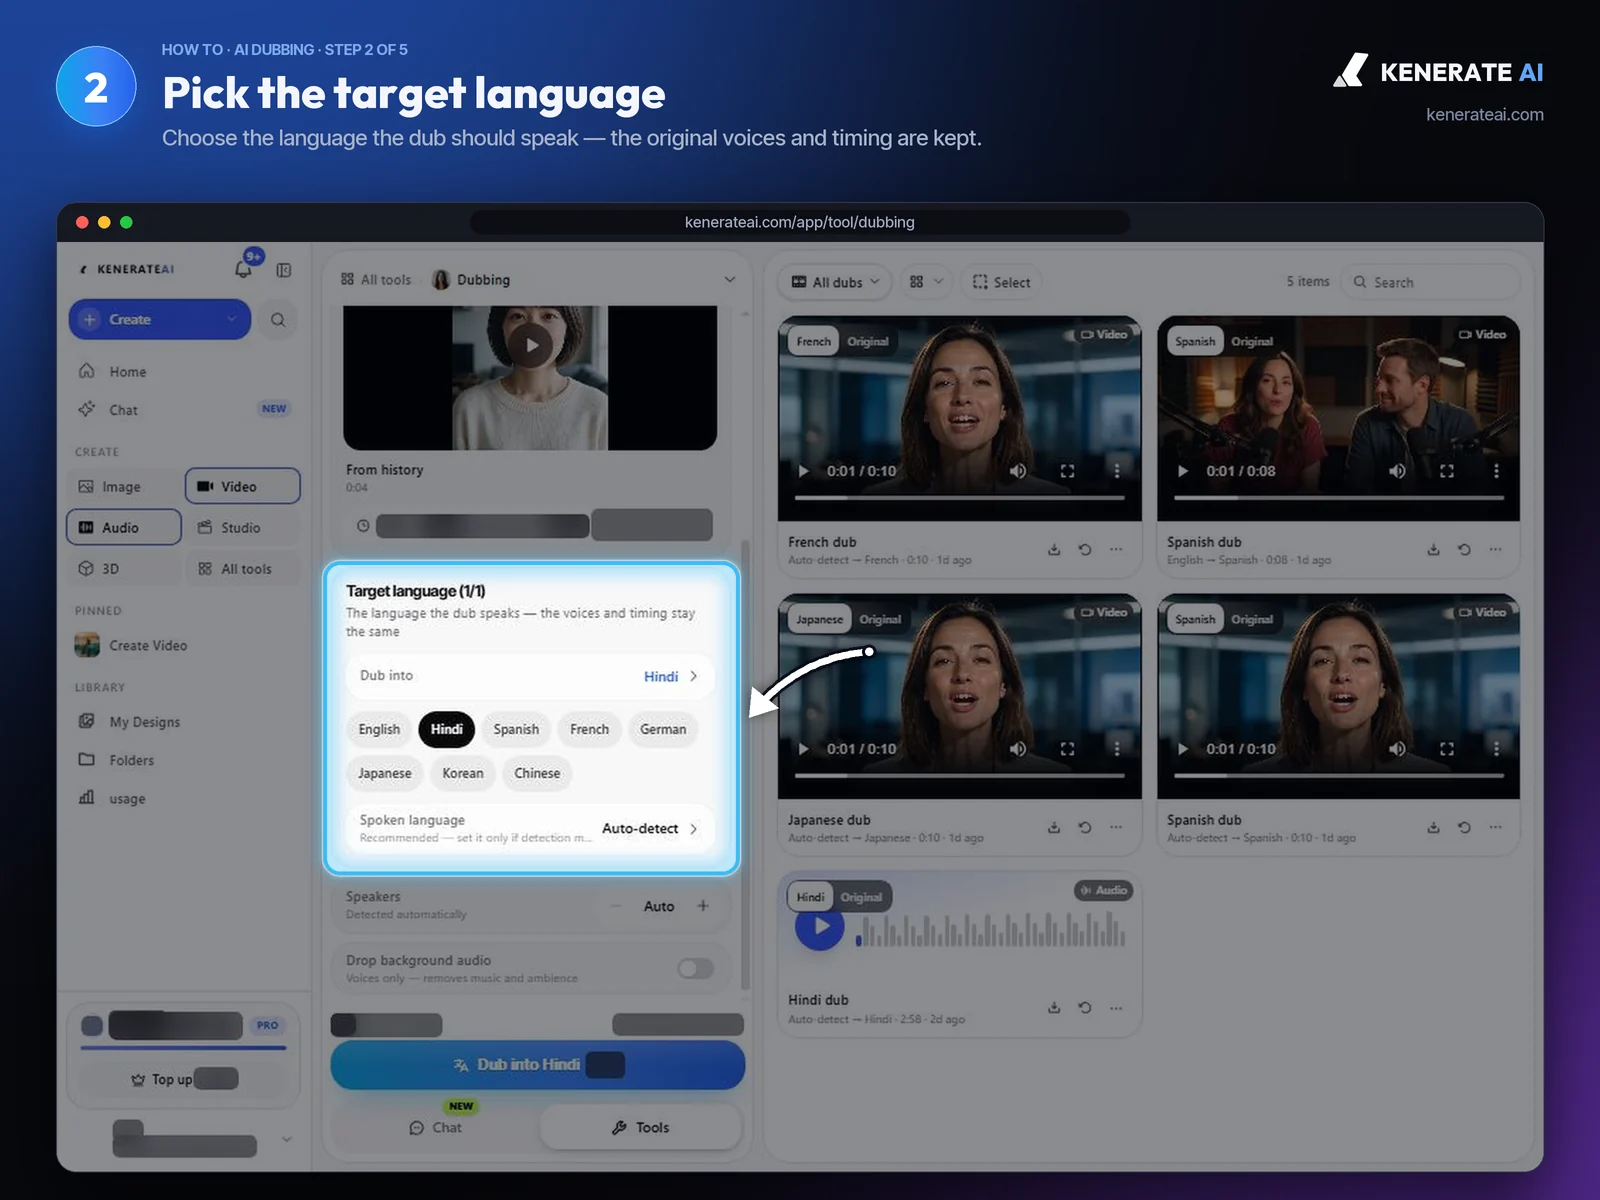This screenshot has height=1200, width=1600.
Task: Collapse the sidebar panel icon
Action: coord(284,270)
